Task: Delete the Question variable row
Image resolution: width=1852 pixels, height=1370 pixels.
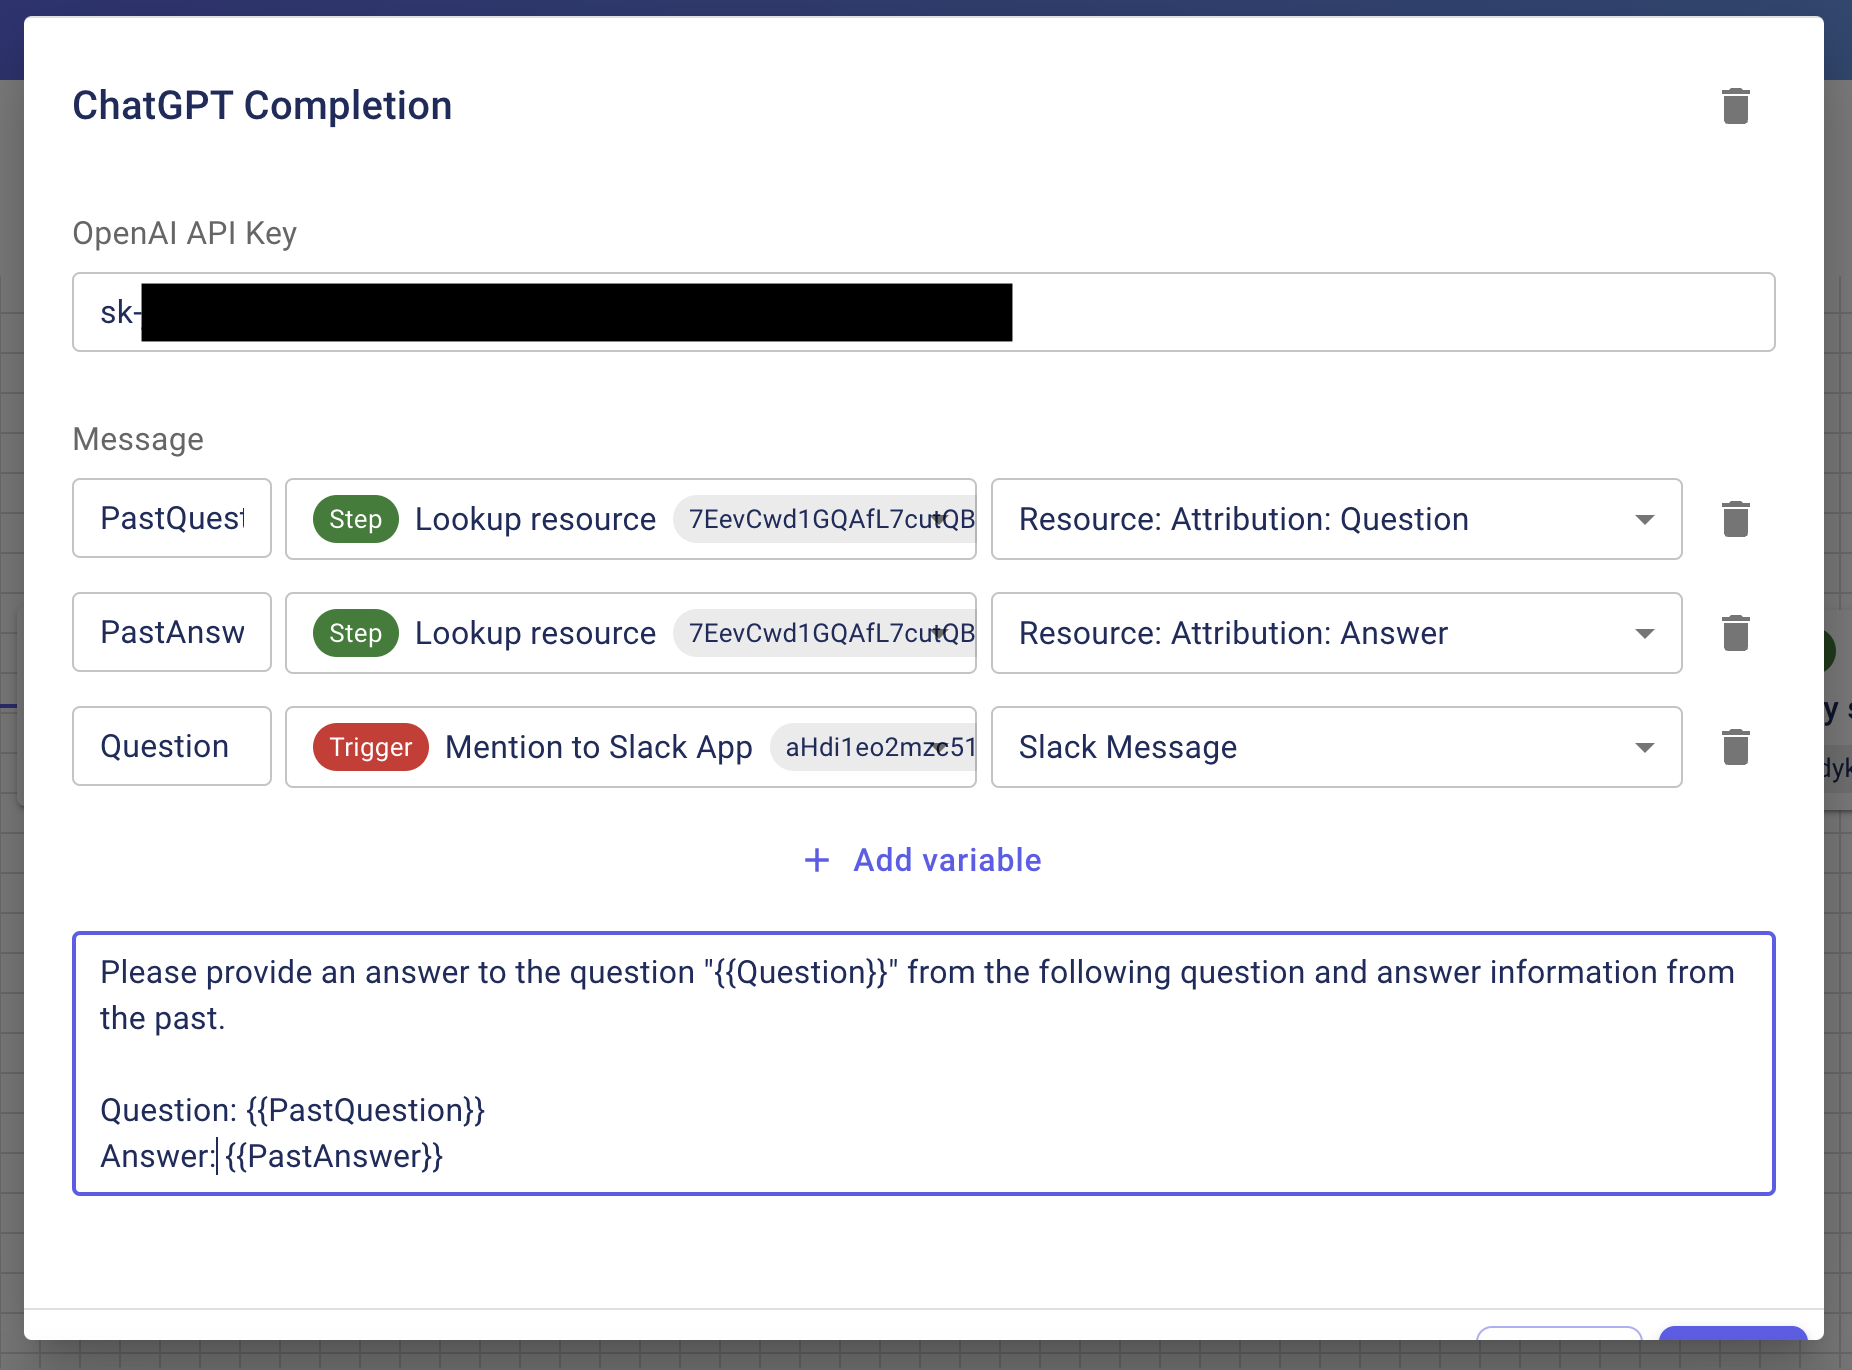Action: click(x=1736, y=747)
